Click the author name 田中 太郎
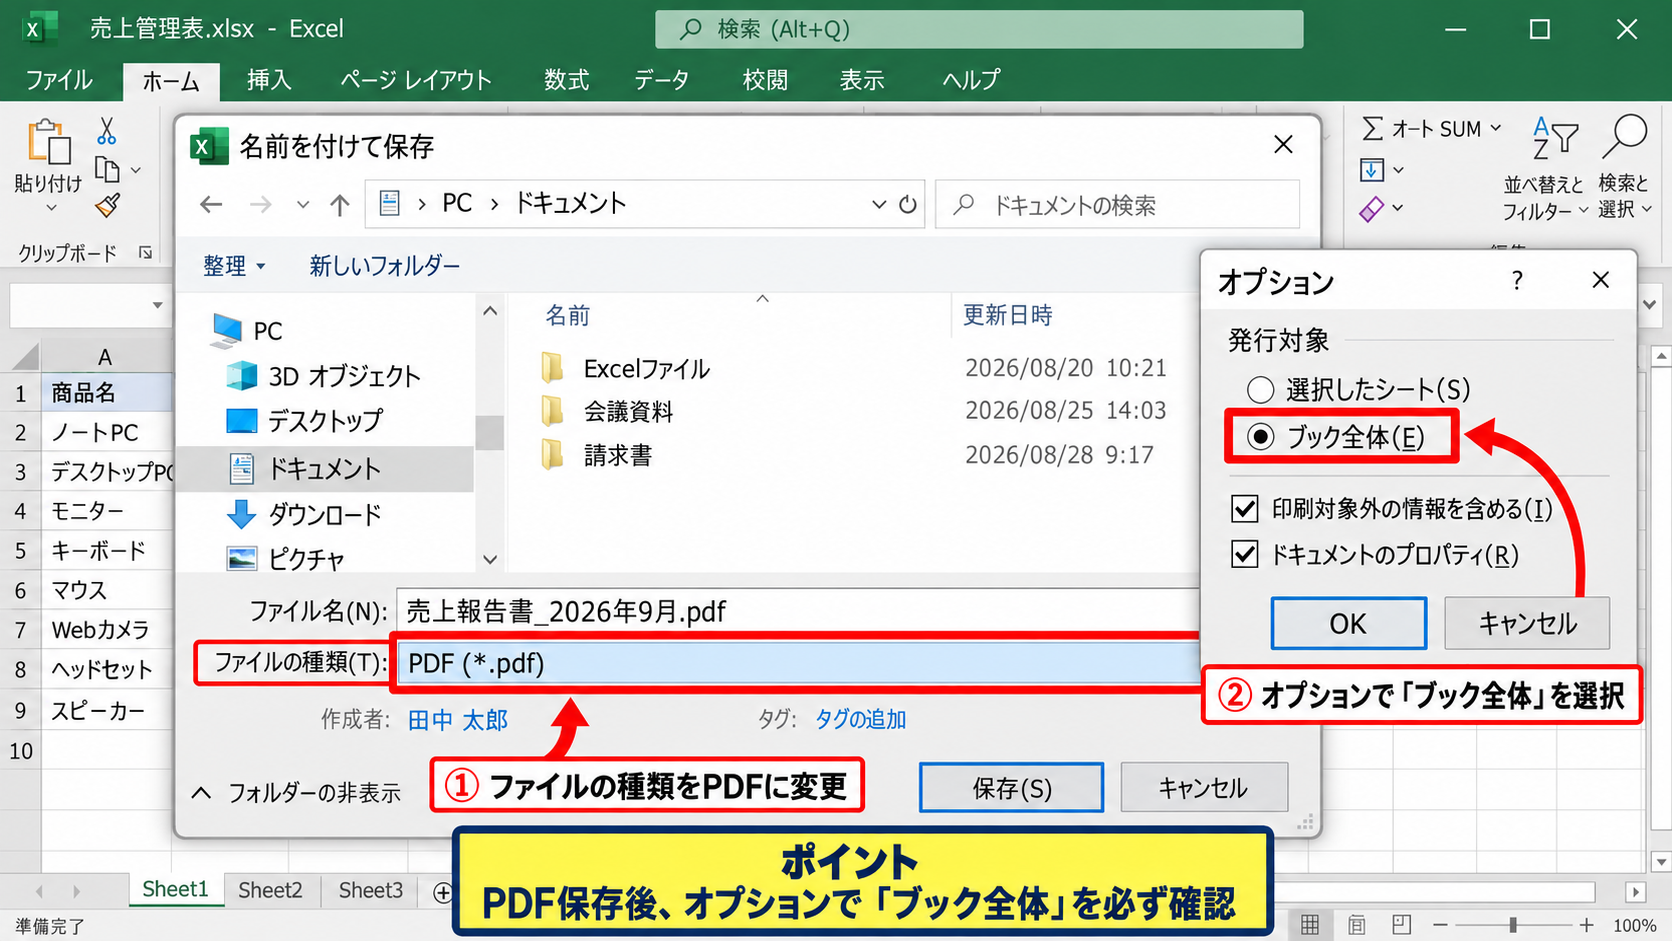Viewport: 1672px width, 941px height. point(458,720)
